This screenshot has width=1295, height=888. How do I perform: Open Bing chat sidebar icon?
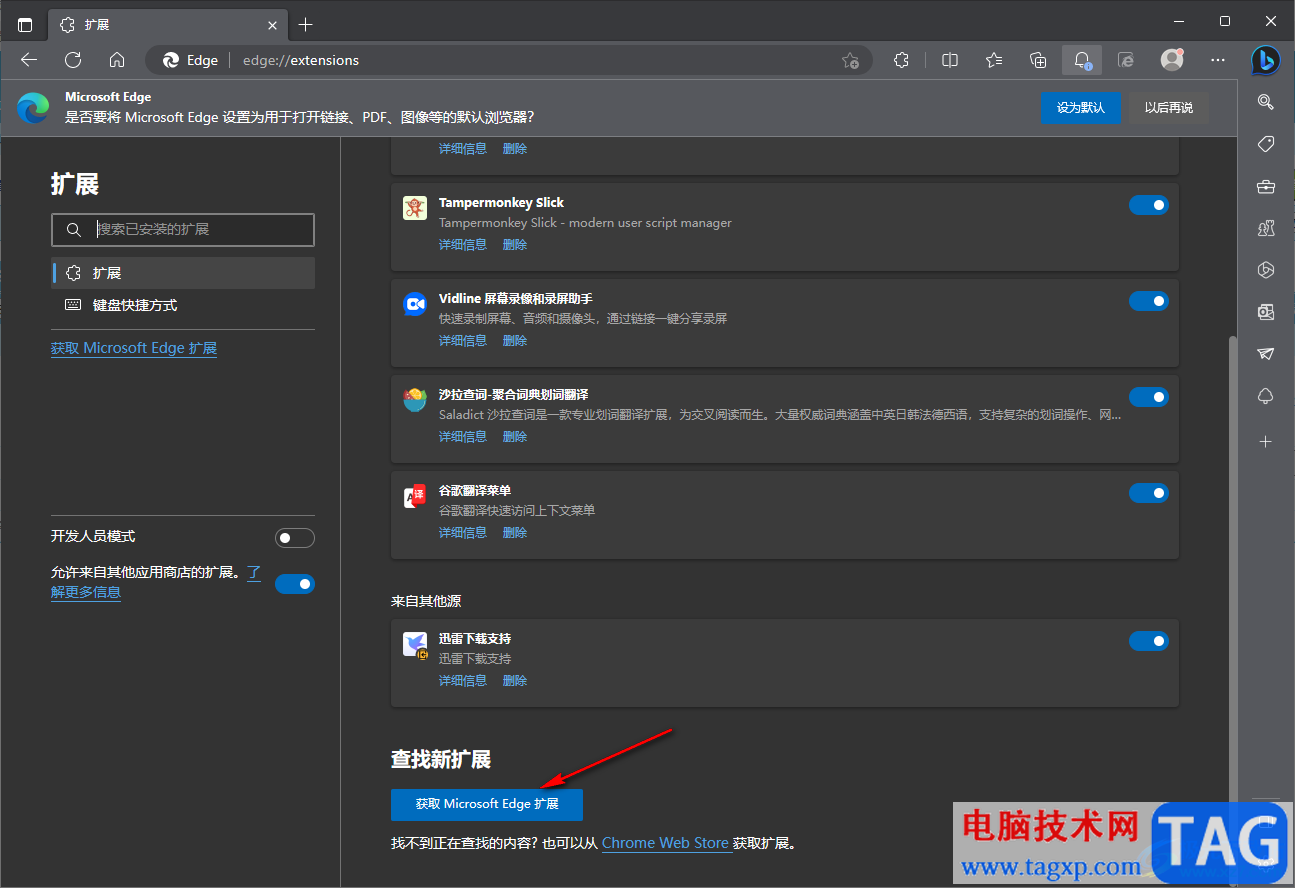1266,60
